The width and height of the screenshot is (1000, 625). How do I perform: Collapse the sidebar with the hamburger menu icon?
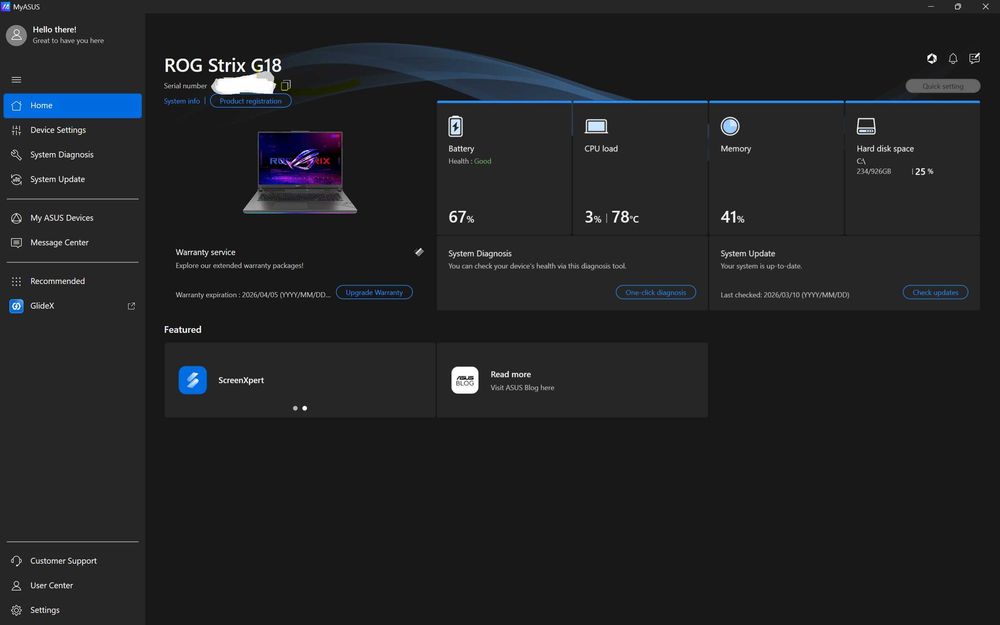point(17,80)
